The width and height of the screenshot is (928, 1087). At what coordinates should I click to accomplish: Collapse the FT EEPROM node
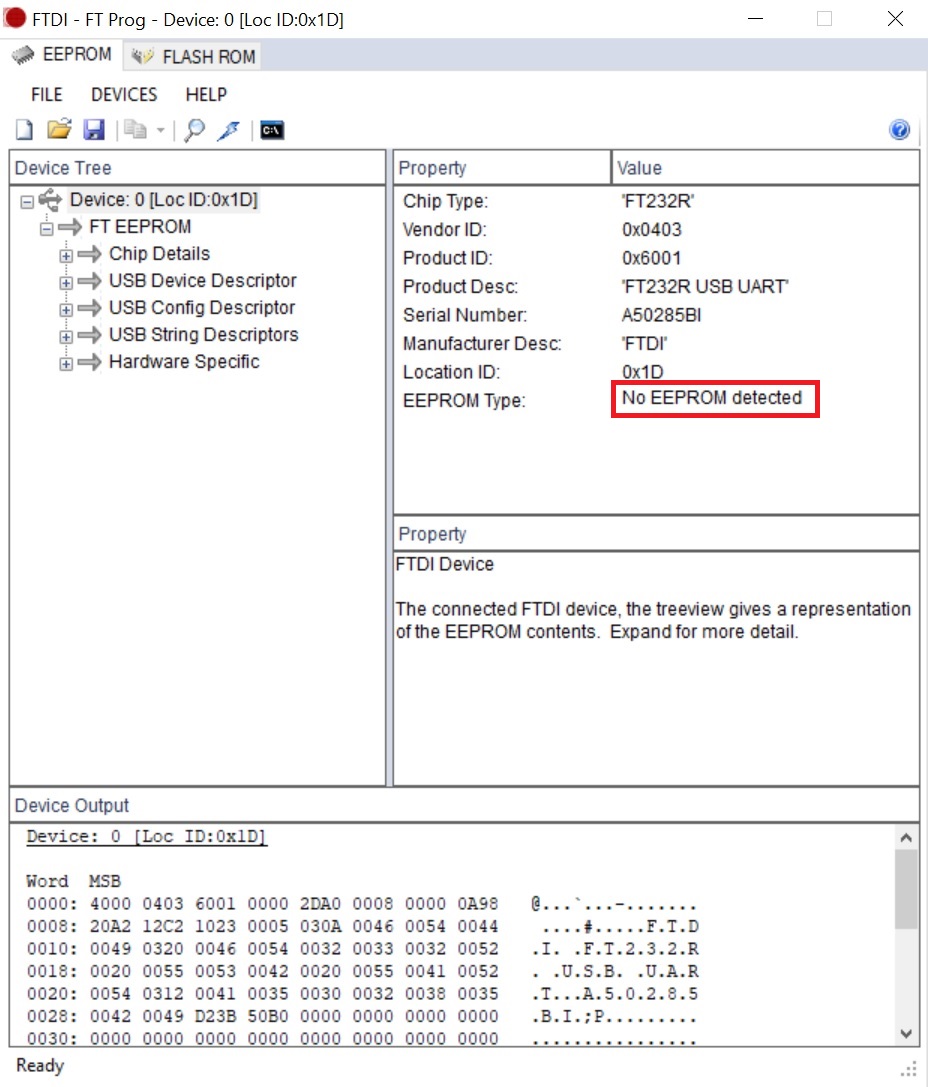tap(46, 229)
